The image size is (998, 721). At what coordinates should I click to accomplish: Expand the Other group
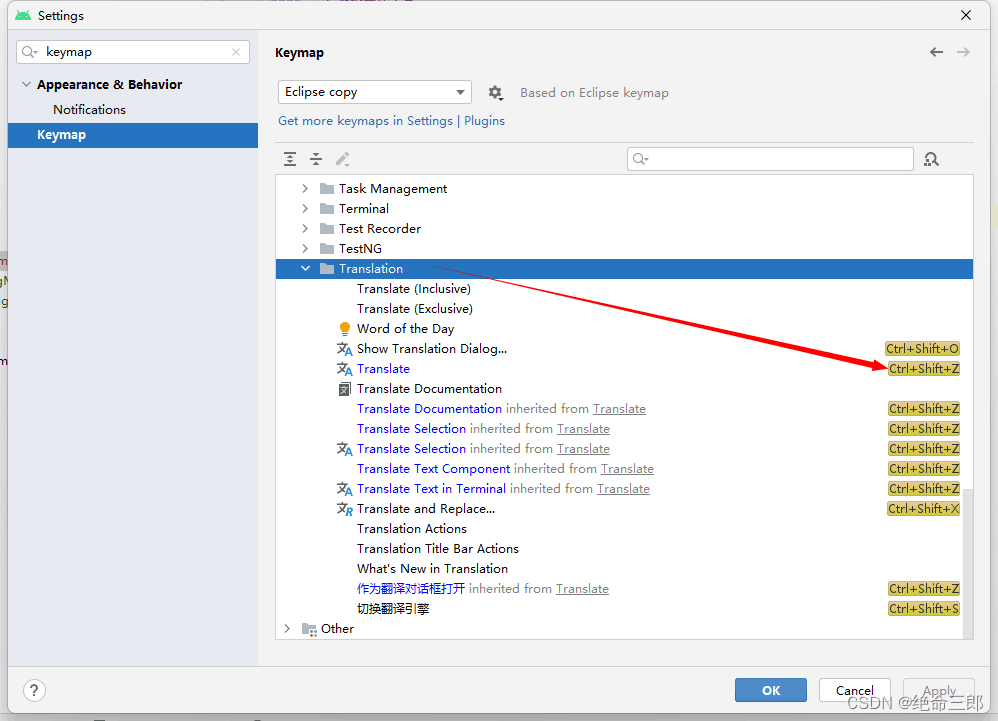coord(287,629)
